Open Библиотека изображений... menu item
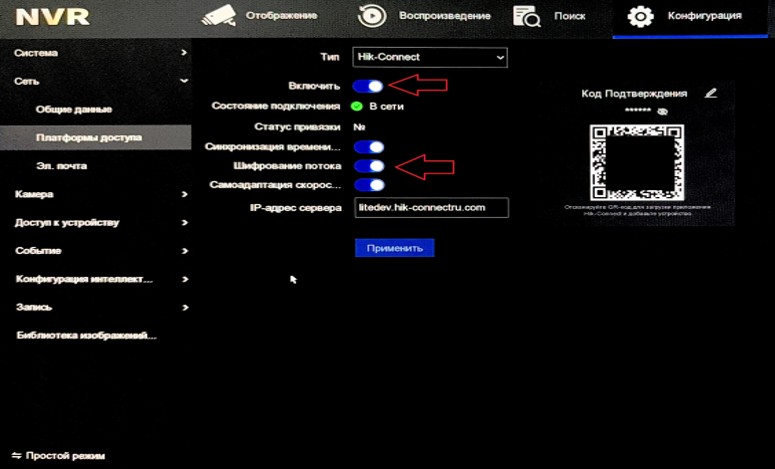 click(x=86, y=336)
